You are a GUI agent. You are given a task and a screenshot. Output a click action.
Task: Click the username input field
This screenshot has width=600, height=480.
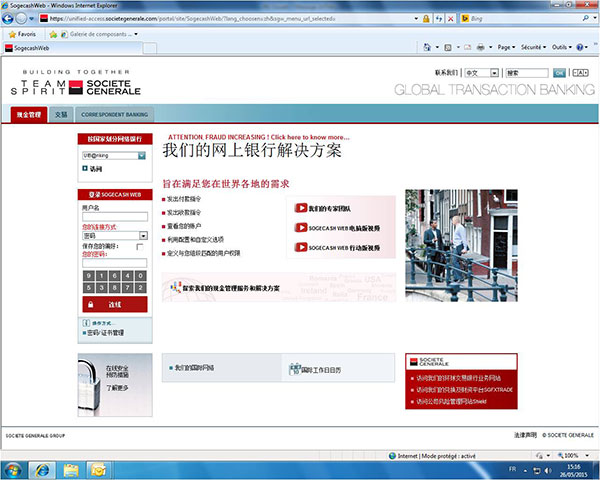(114, 216)
